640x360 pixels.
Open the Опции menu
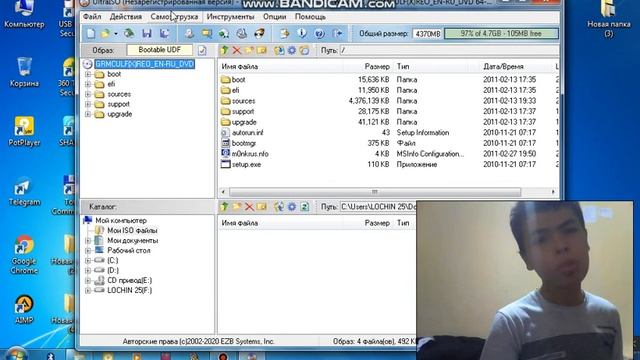click(275, 17)
